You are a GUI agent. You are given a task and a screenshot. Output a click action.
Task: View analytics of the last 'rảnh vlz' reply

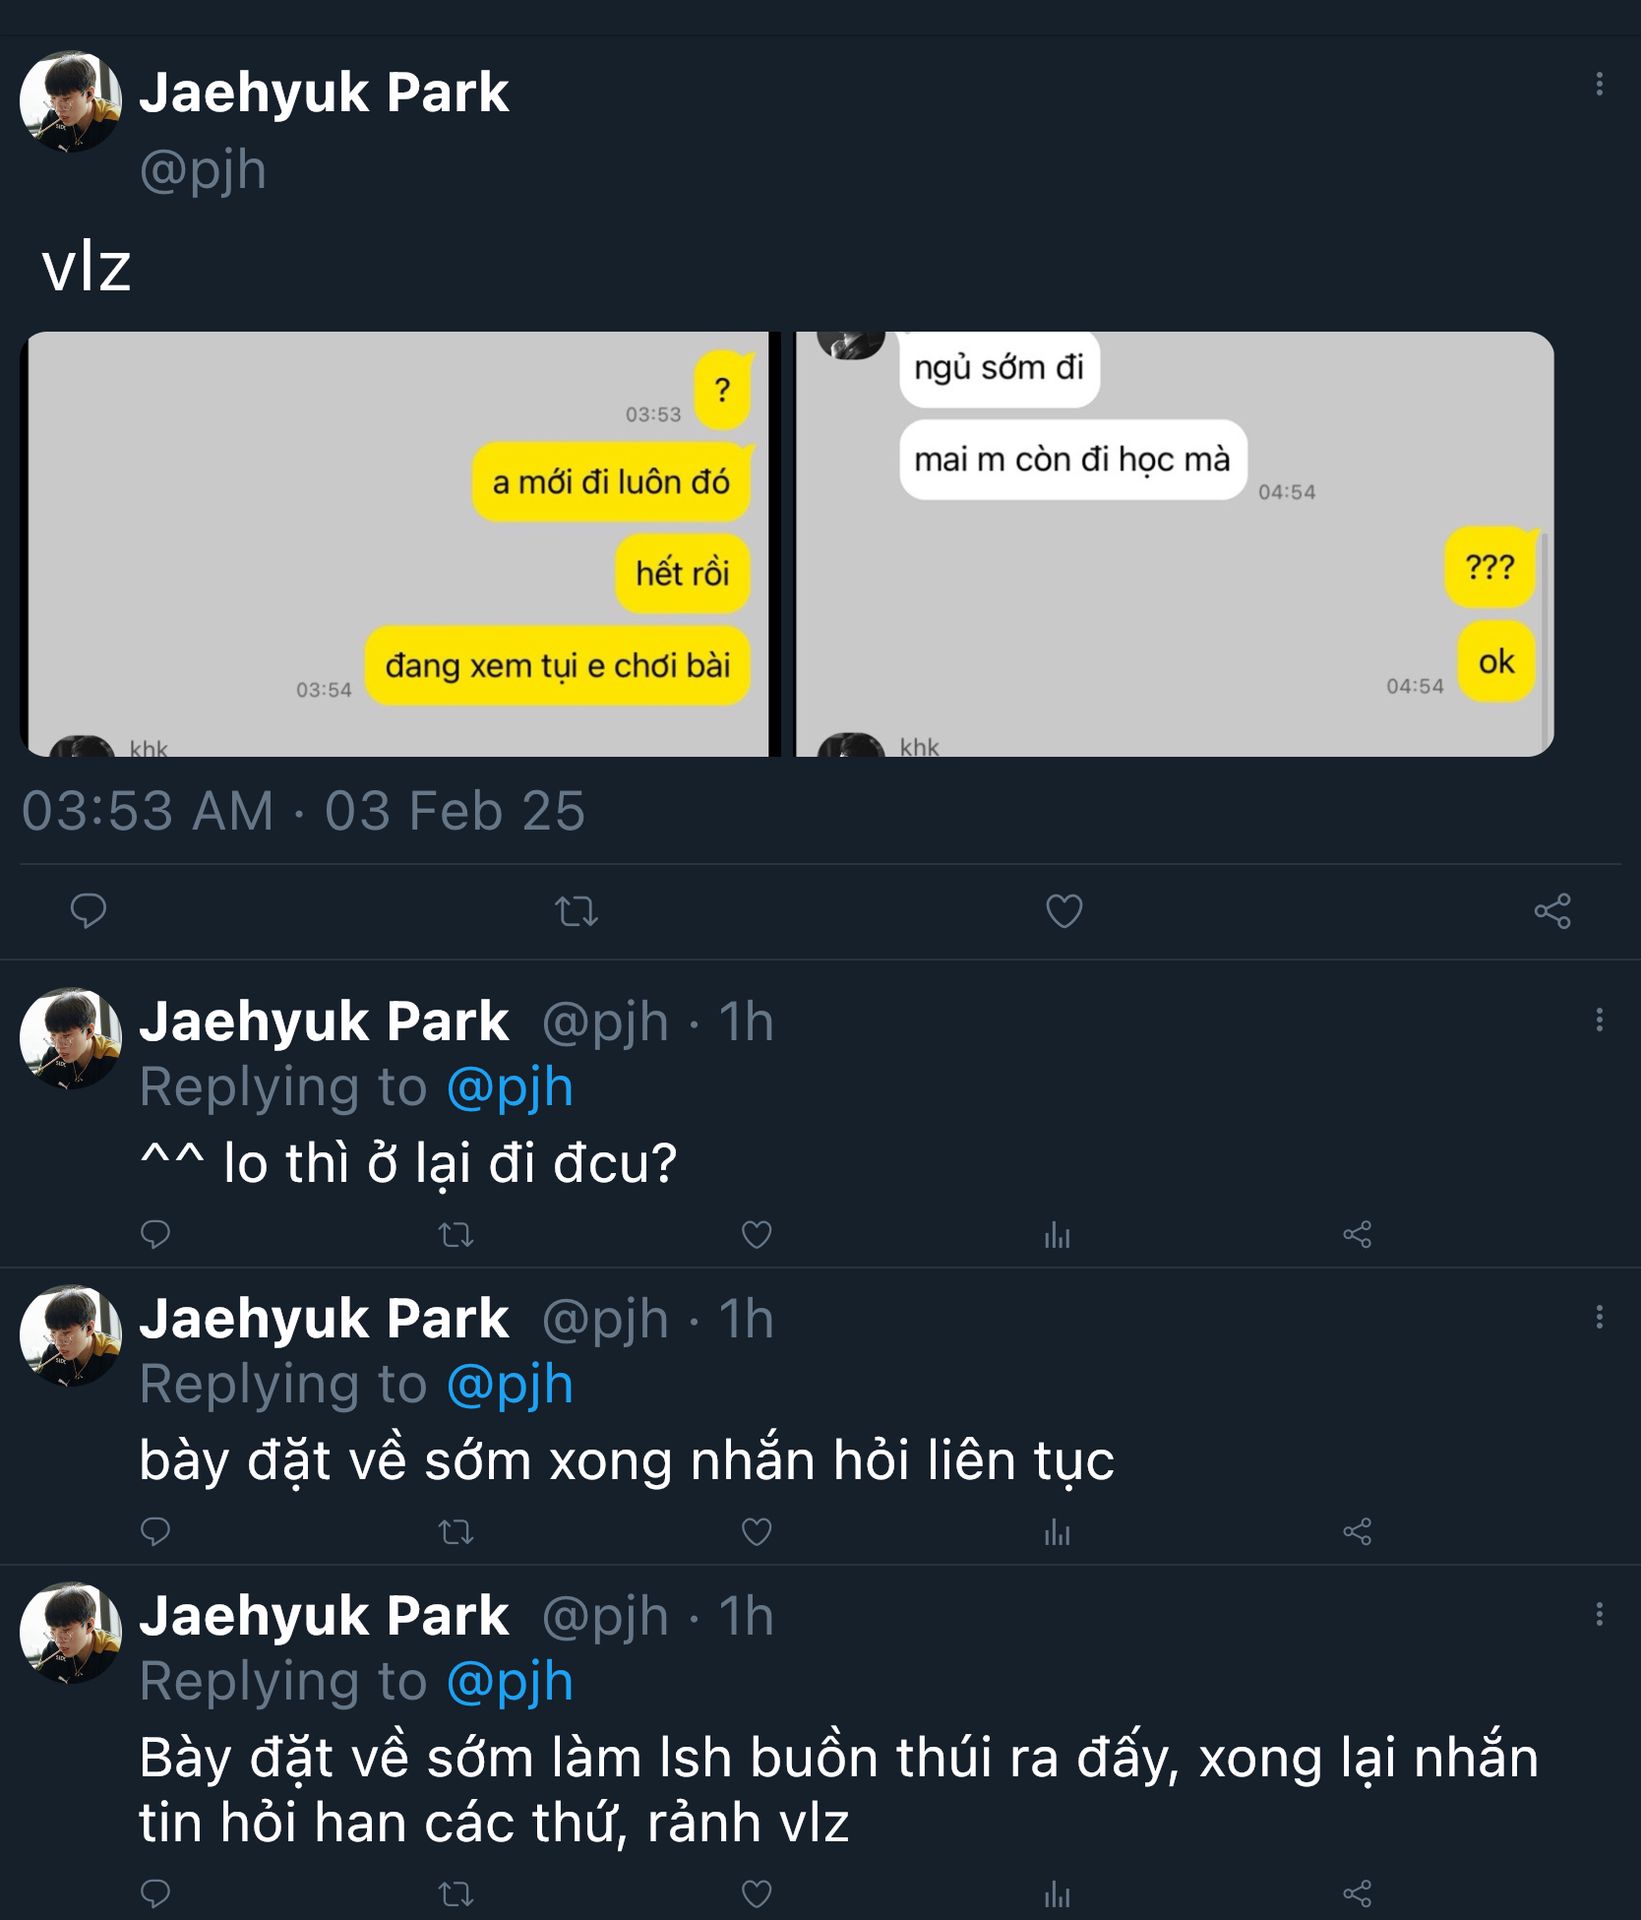(1057, 1893)
